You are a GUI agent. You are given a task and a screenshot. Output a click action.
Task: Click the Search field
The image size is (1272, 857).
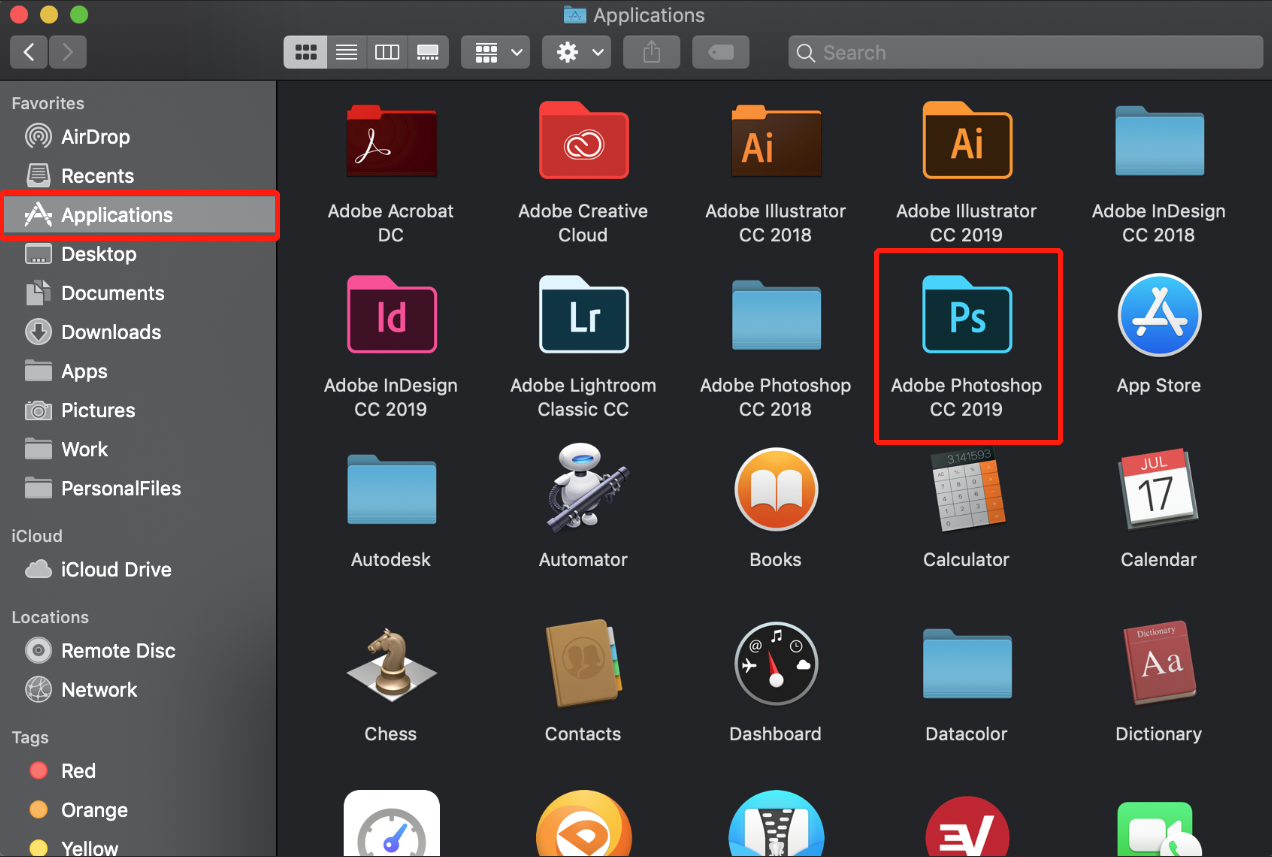(x=1026, y=52)
